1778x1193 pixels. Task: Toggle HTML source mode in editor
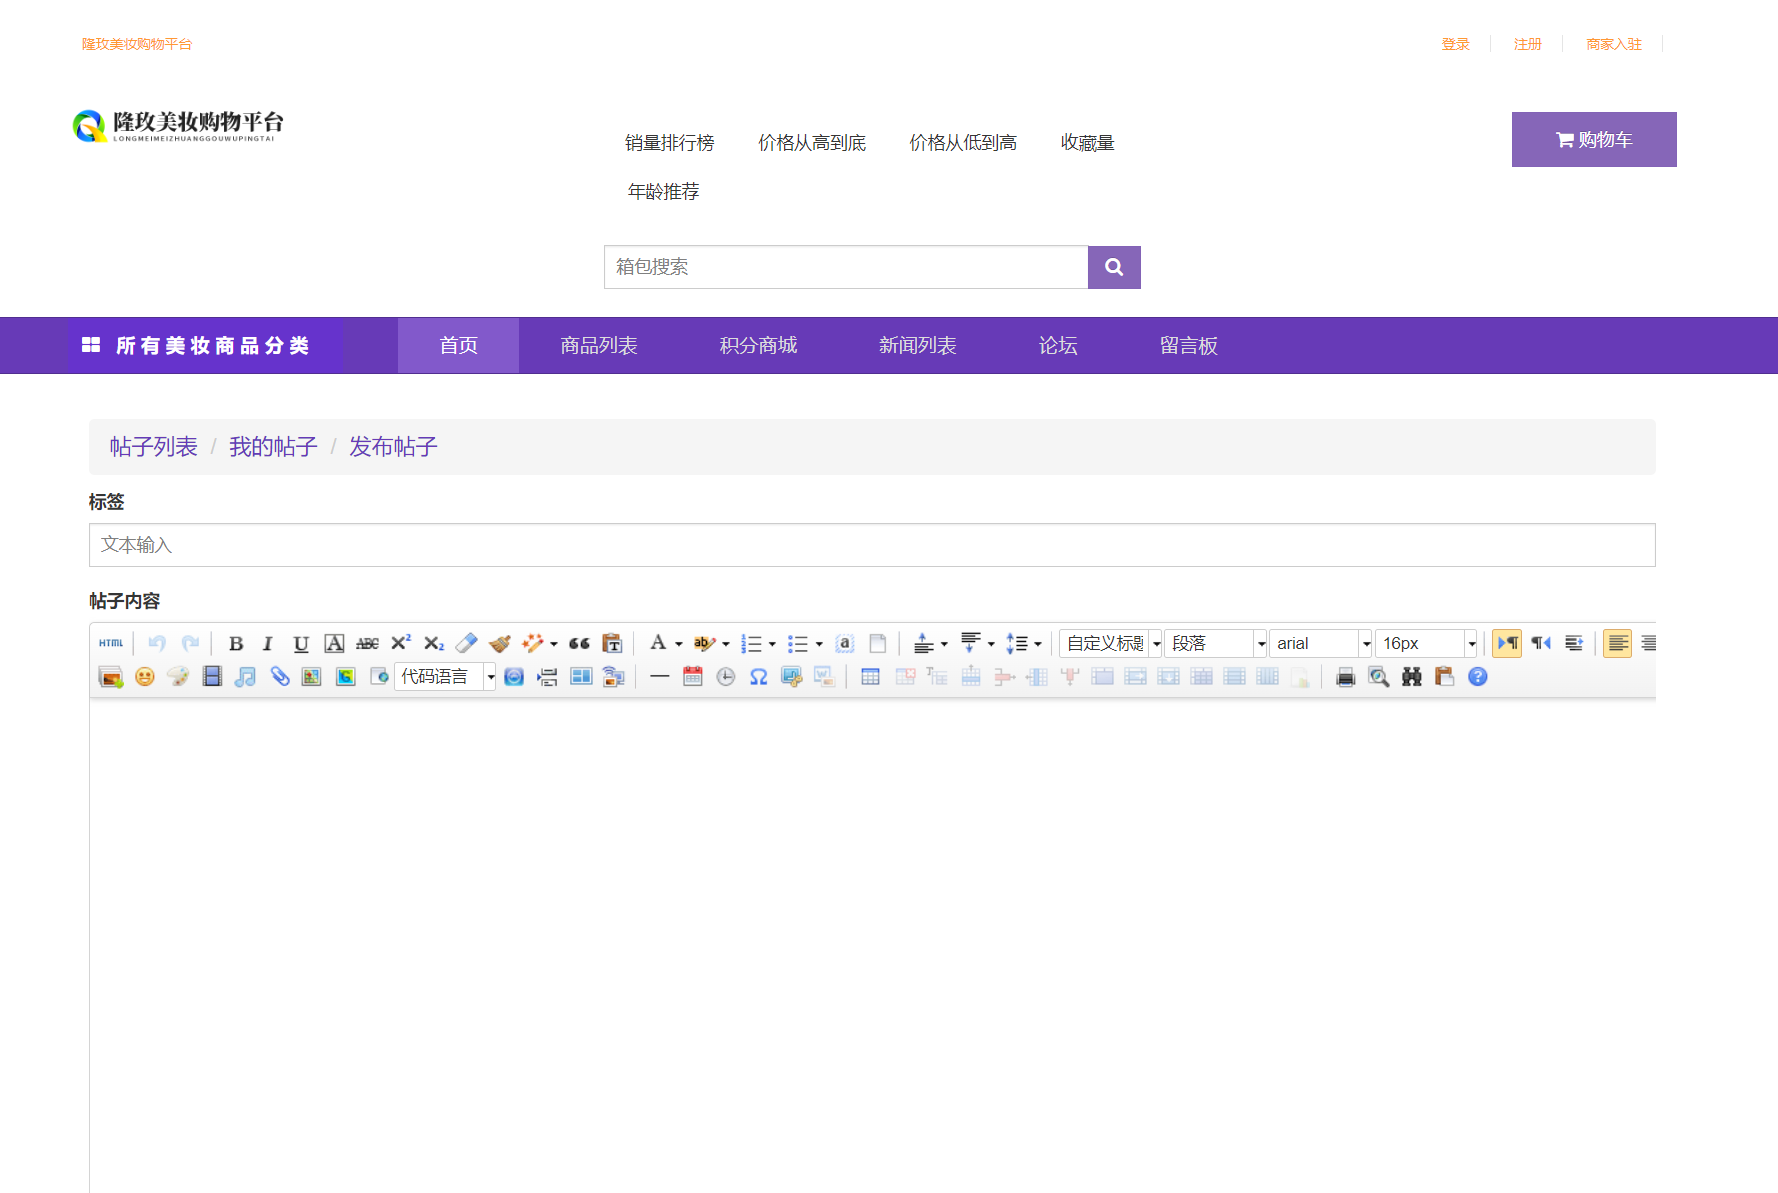(111, 643)
